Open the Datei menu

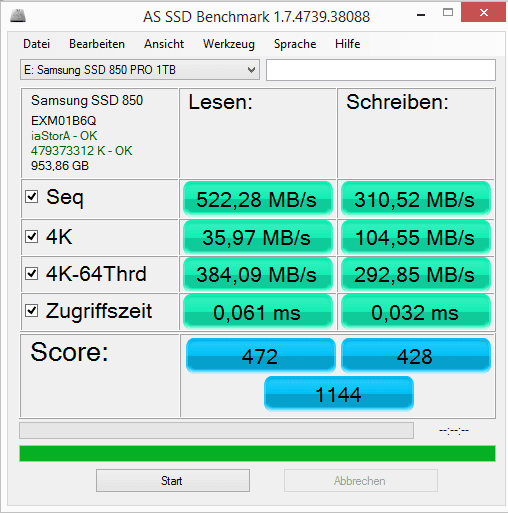[x=37, y=44]
